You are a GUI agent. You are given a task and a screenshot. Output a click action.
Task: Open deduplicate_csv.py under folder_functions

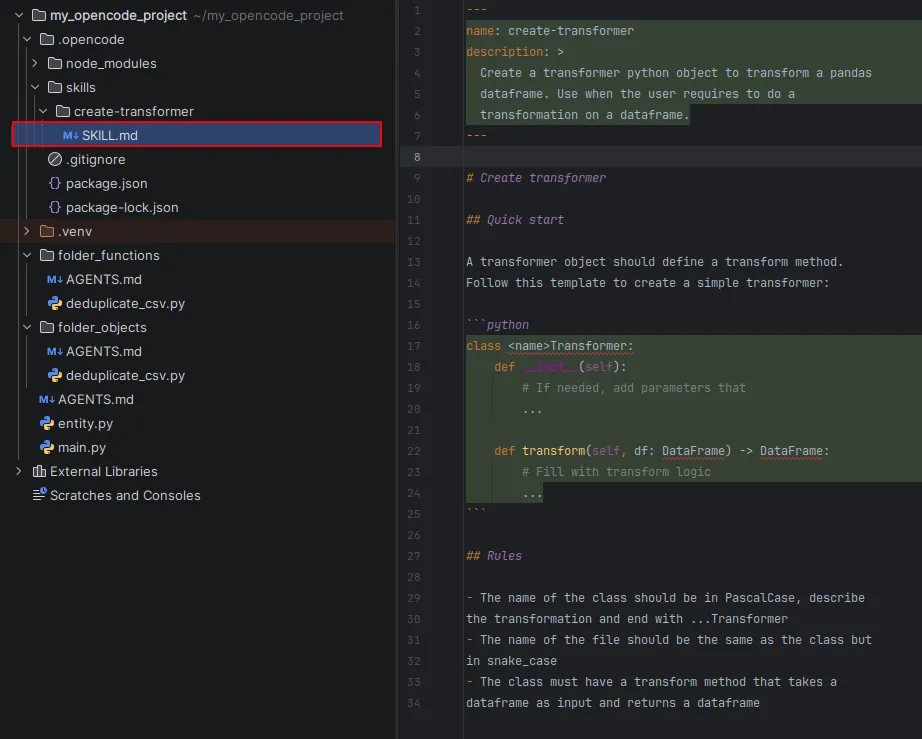[125, 303]
